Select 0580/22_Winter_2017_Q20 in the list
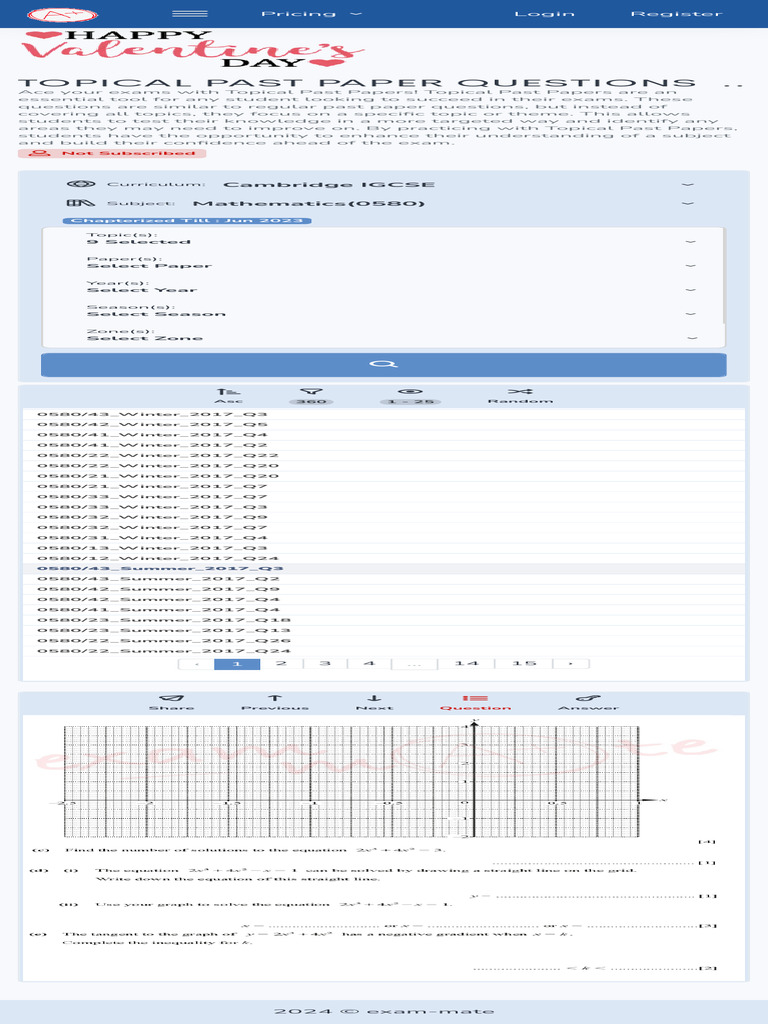Image resolution: width=768 pixels, height=1024 pixels. coord(384,466)
